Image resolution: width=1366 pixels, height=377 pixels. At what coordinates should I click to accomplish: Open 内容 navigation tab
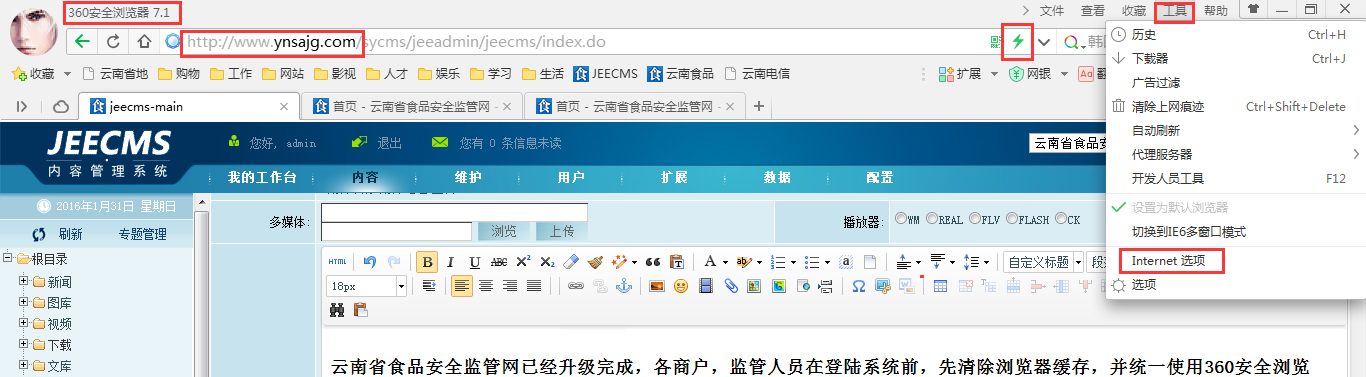click(365, 177)
